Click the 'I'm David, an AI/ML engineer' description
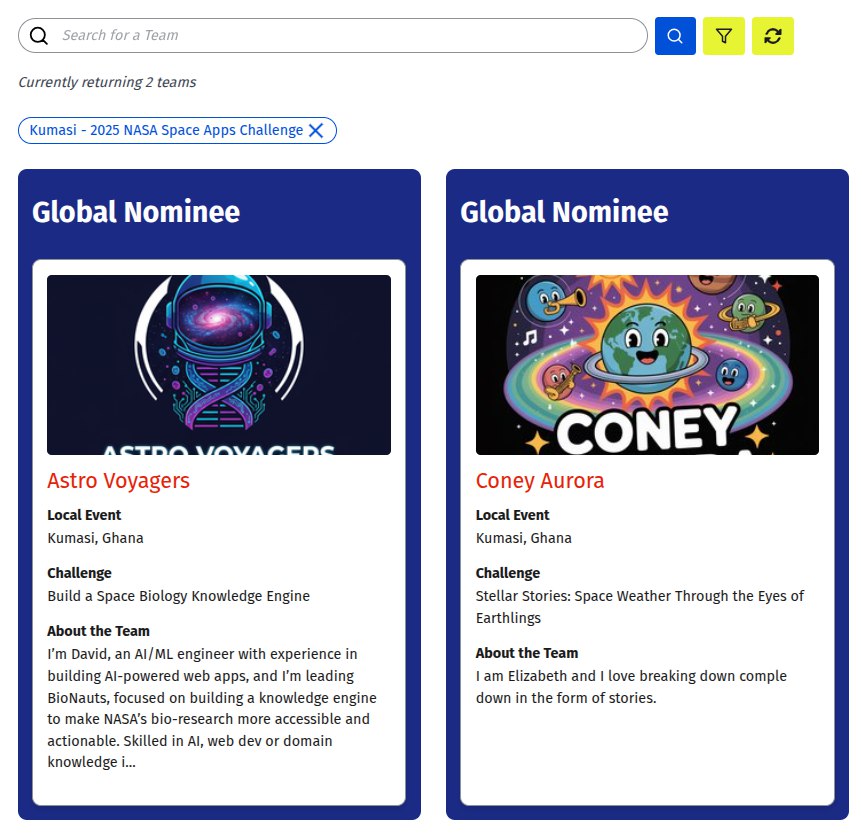The height and width of the screenshot is (836, 862). [x=212, y=708]
